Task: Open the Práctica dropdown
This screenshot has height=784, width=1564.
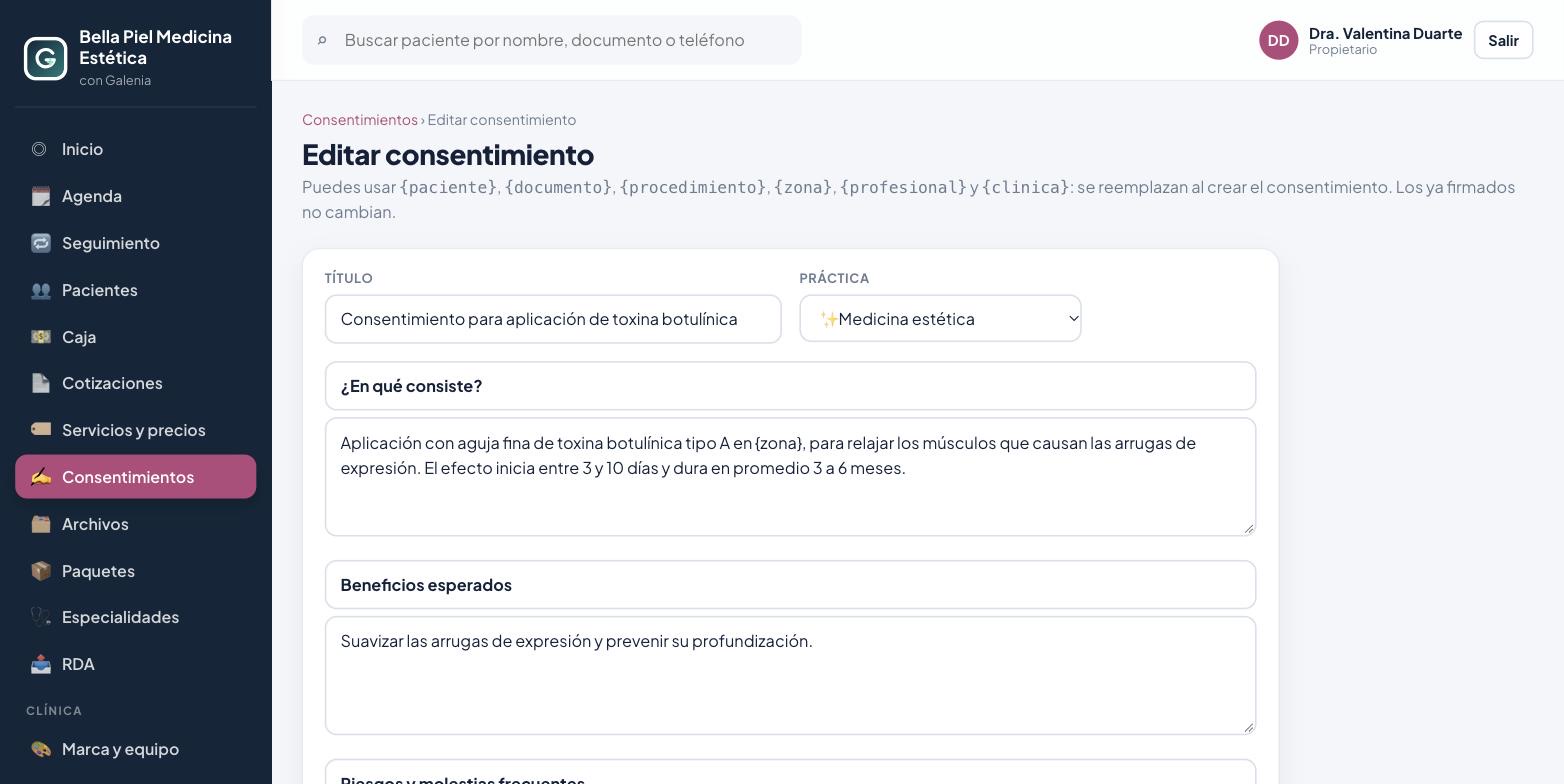Action: pos(940,319)
